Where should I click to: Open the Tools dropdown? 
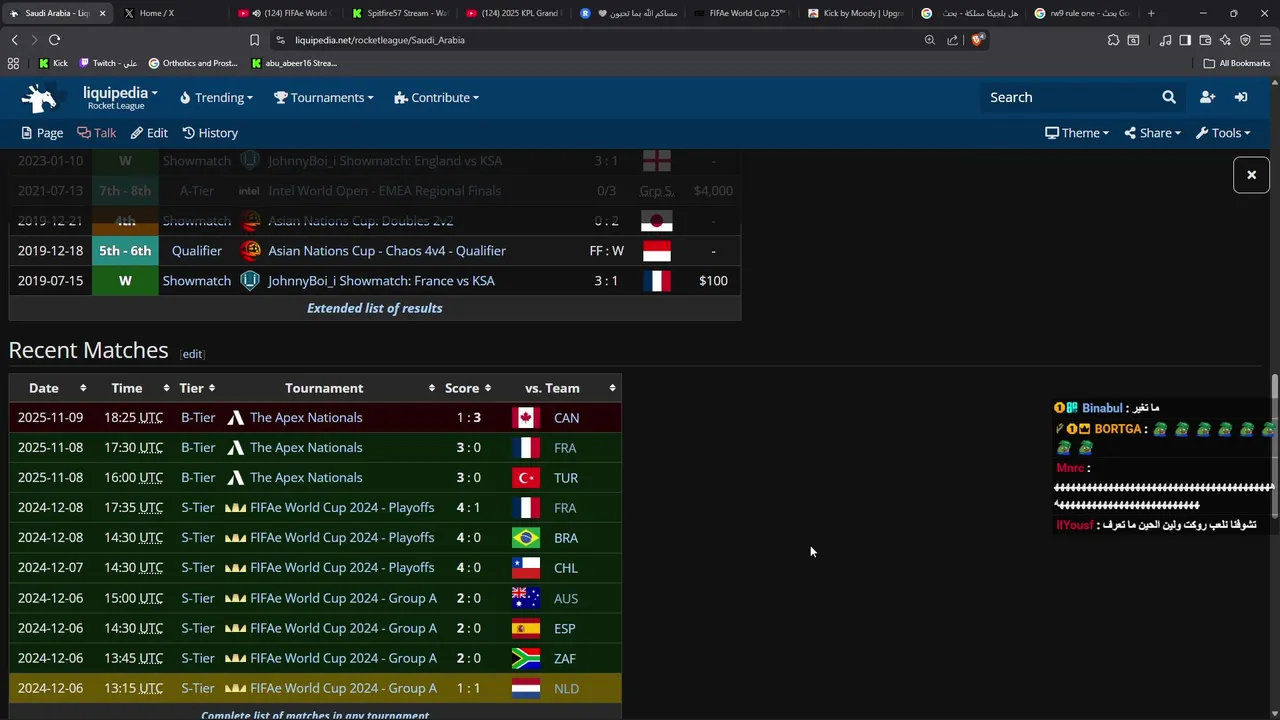[x=1223, y=133]
